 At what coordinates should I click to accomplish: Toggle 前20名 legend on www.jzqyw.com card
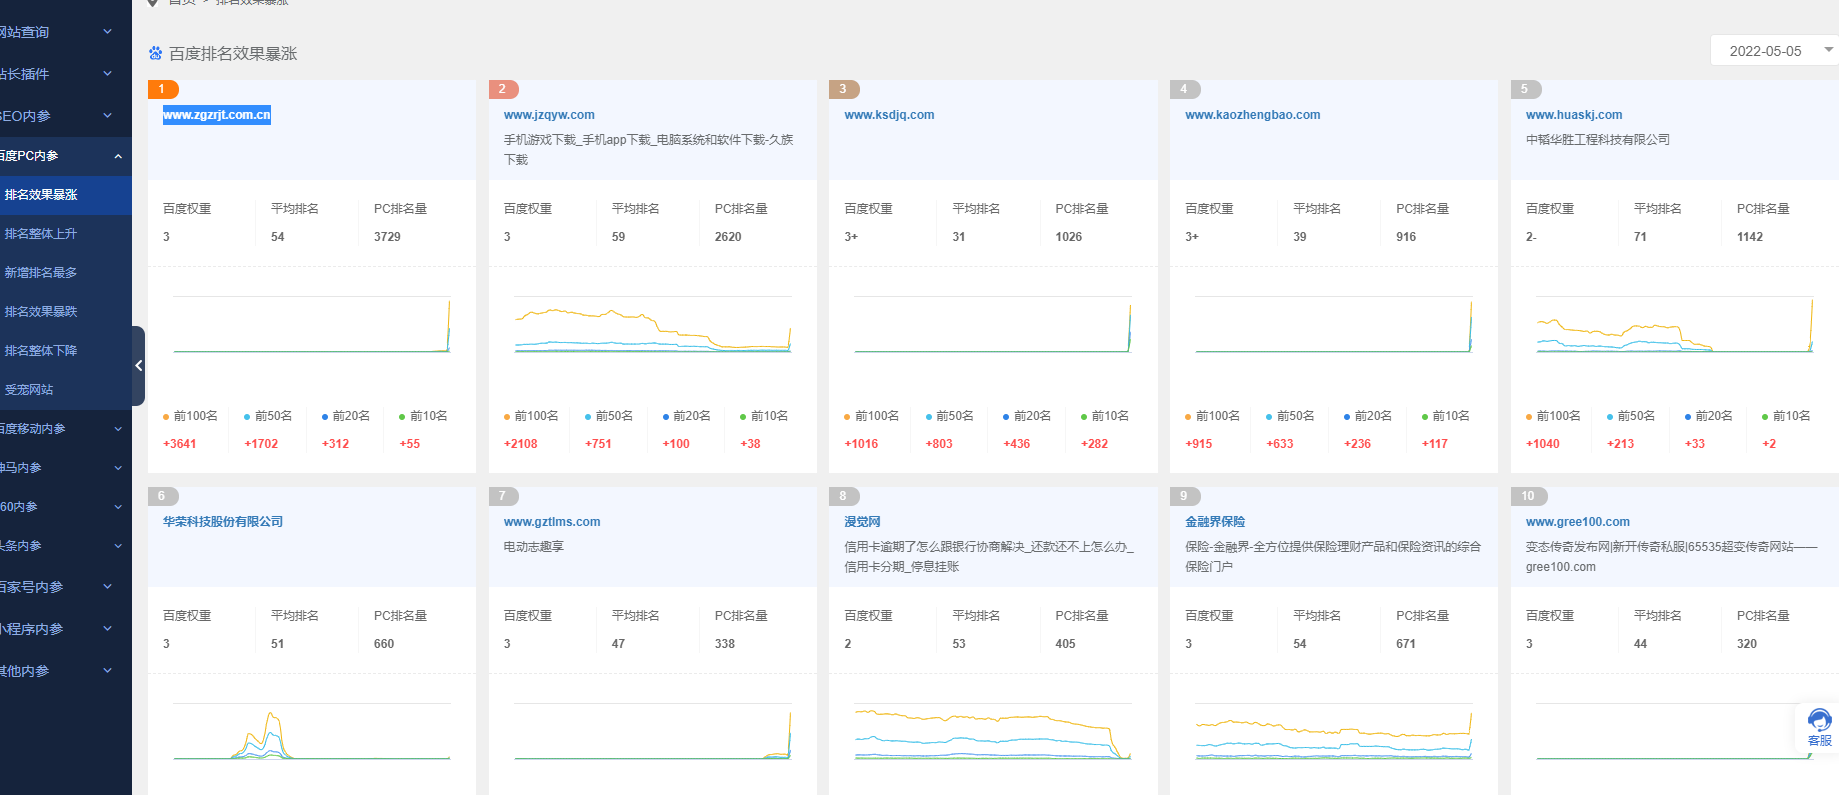pos(687,416)
